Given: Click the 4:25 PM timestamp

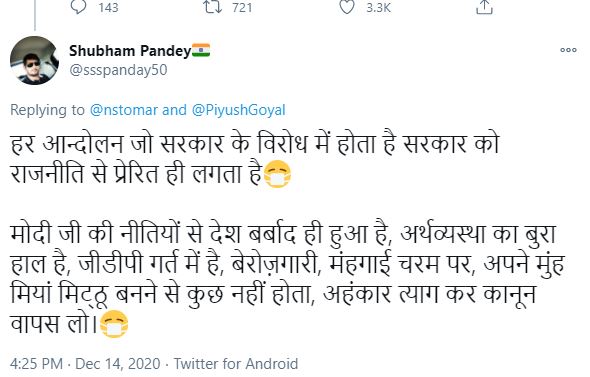Looking at the screenshot, I should tap(36, 364).
